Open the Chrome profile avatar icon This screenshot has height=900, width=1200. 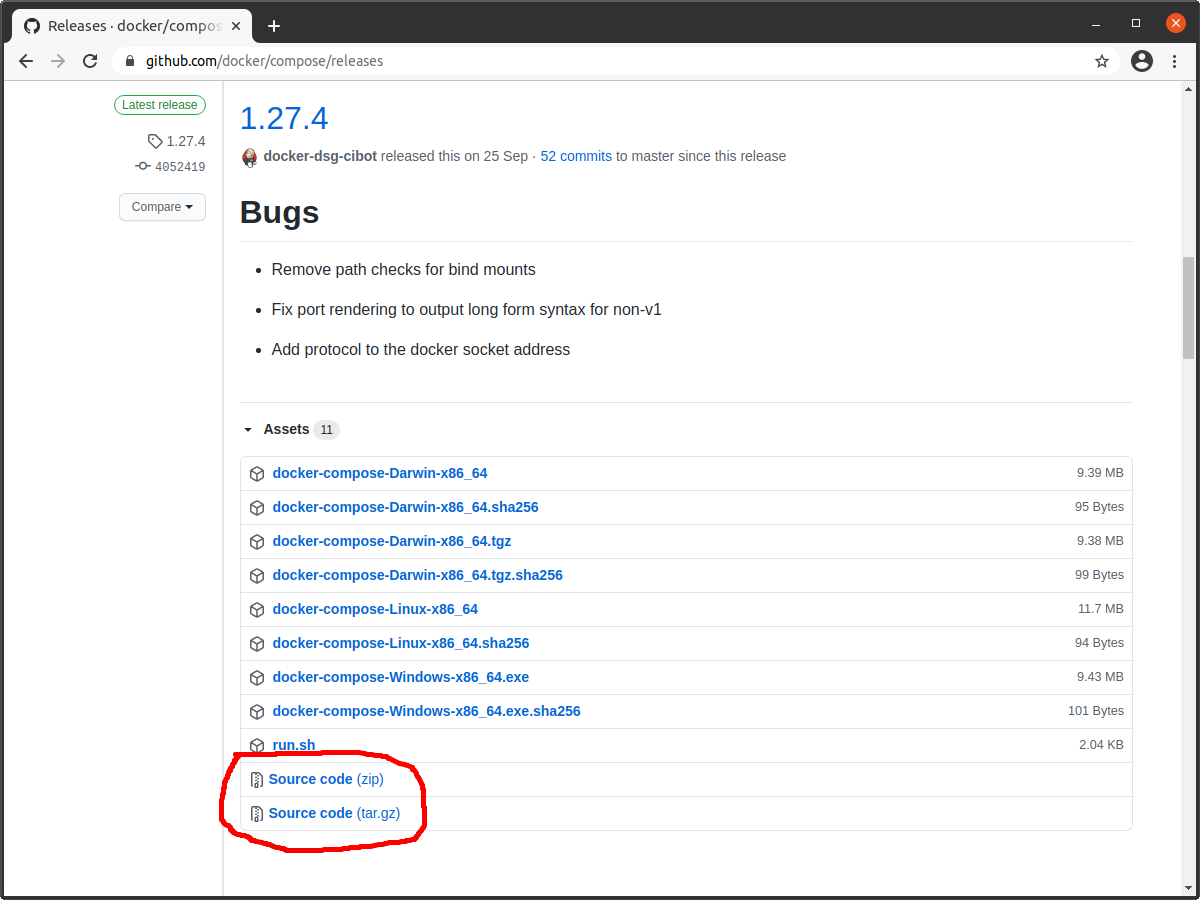(x=1142, y=61)
